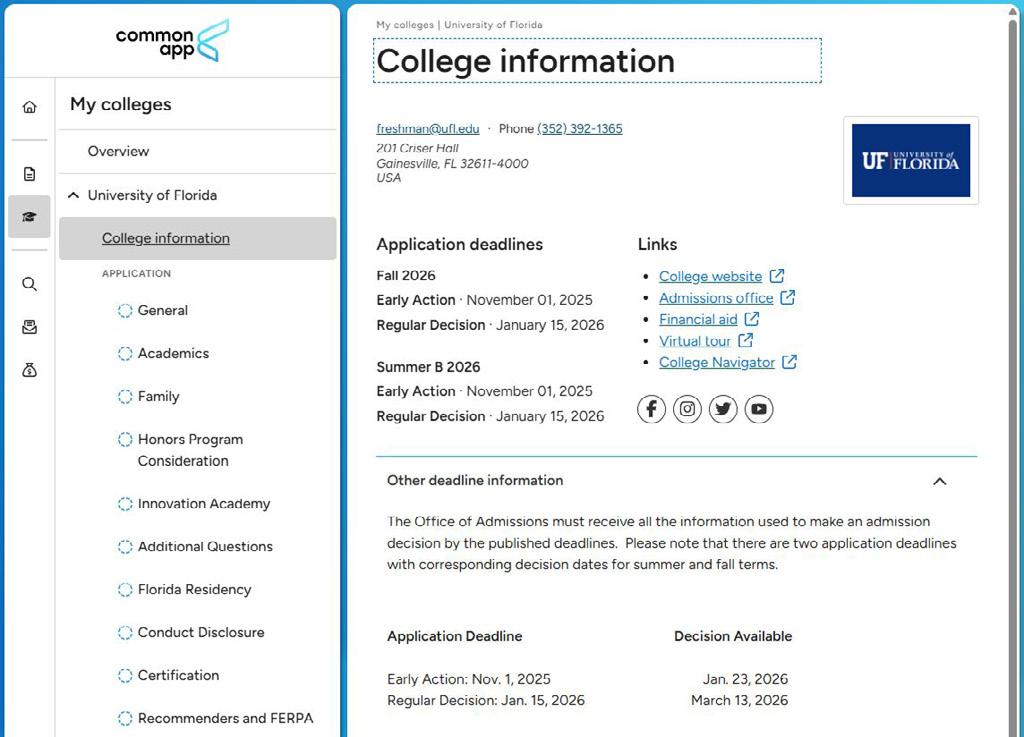The image size is (1024, 737).
Task: Click the Additional Questions status circle
Action: coord(125,547)
